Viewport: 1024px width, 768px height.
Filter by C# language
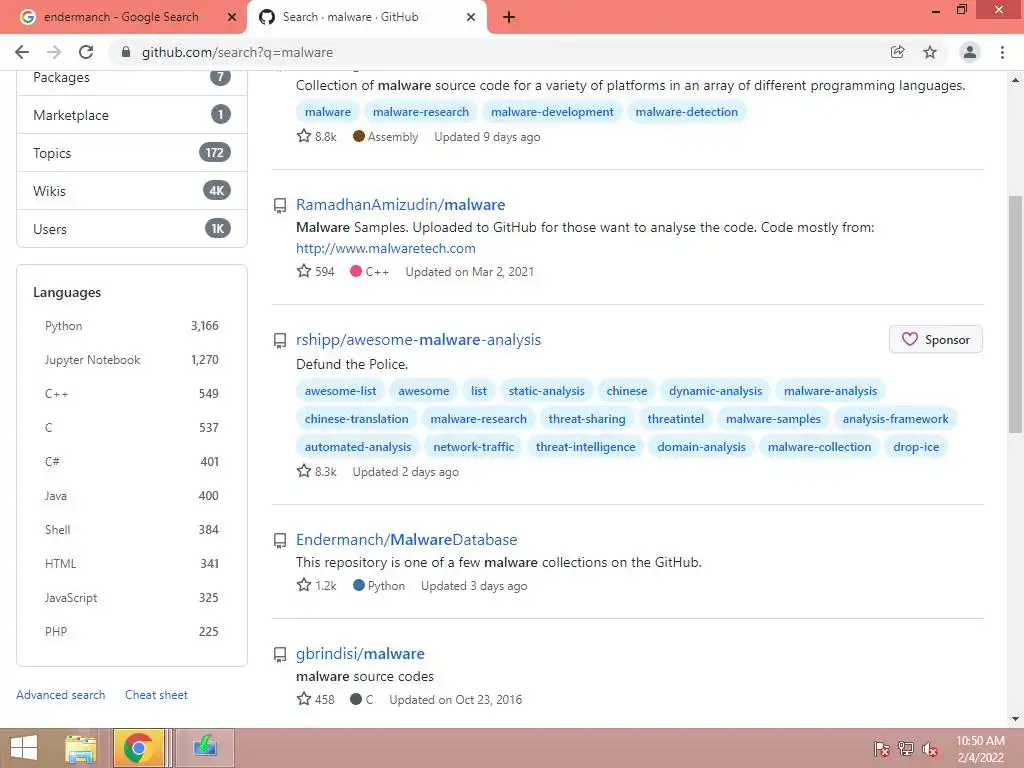click(132, 462)
